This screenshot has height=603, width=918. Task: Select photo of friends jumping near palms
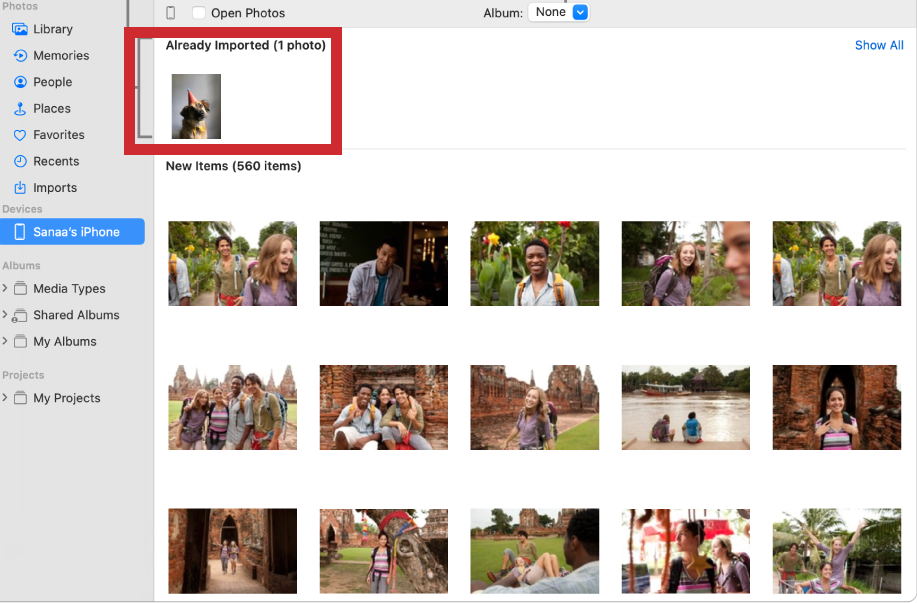coord(837,551)
